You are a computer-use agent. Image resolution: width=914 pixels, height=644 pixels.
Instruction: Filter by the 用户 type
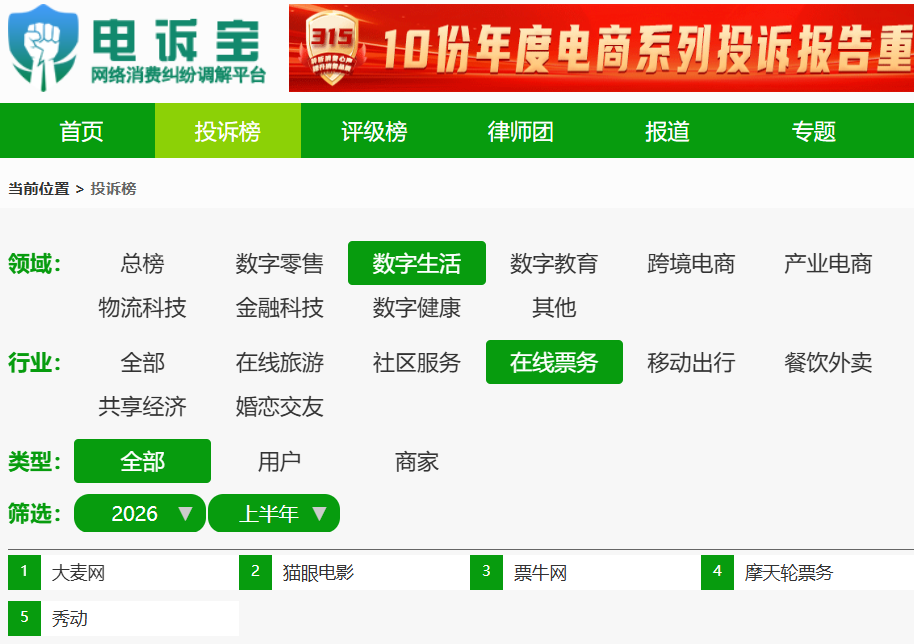279,461
